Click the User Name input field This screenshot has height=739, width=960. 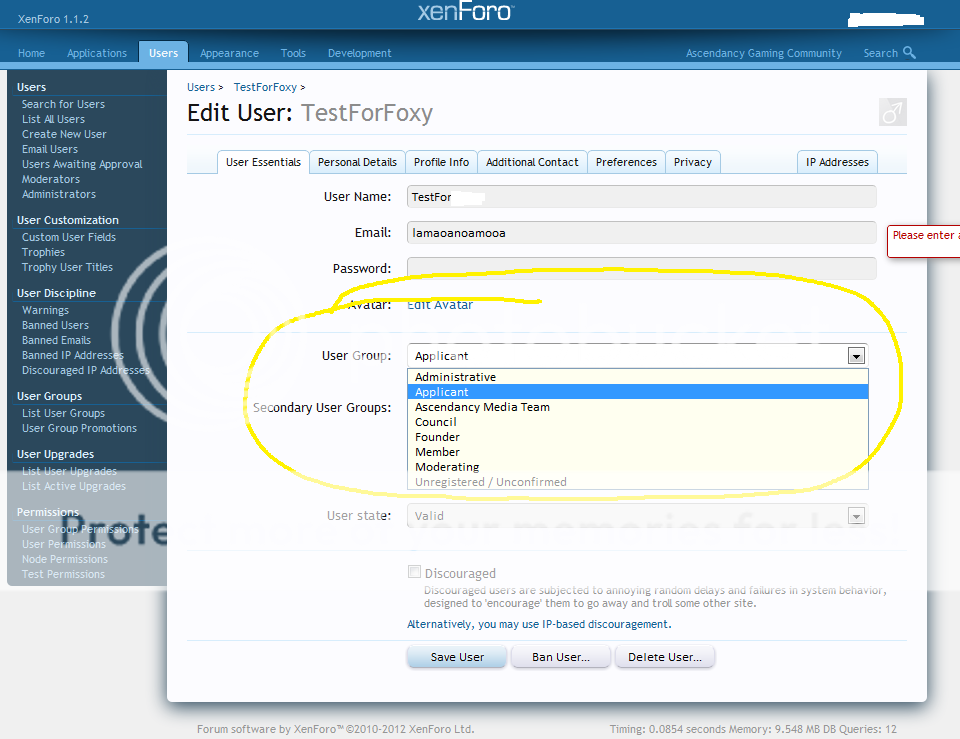641,197
